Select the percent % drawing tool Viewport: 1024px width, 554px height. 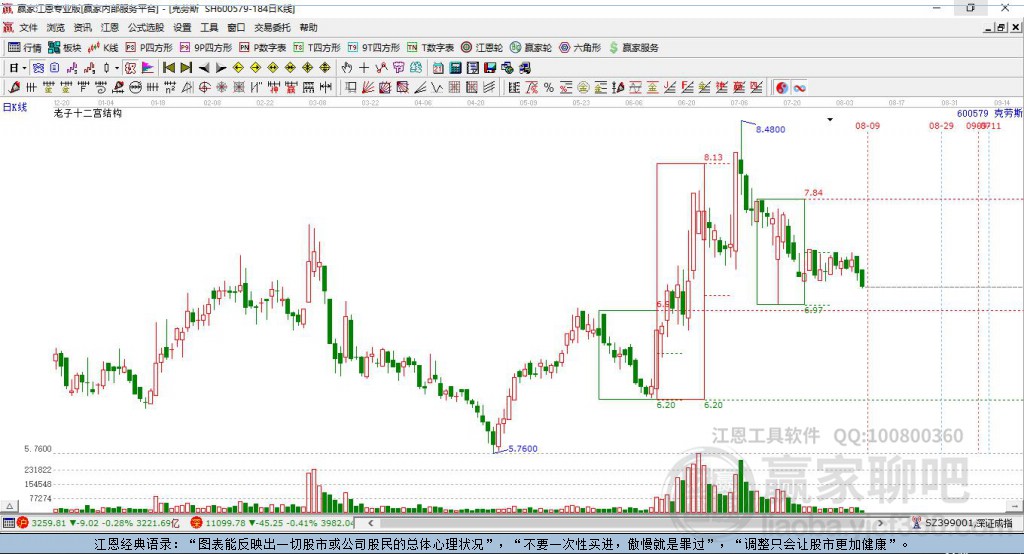pos(549,88)
